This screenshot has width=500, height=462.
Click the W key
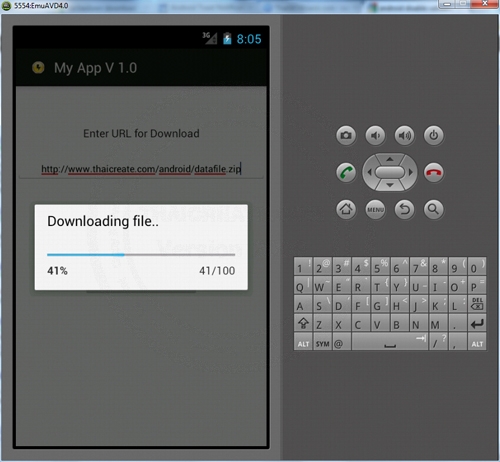322,285
